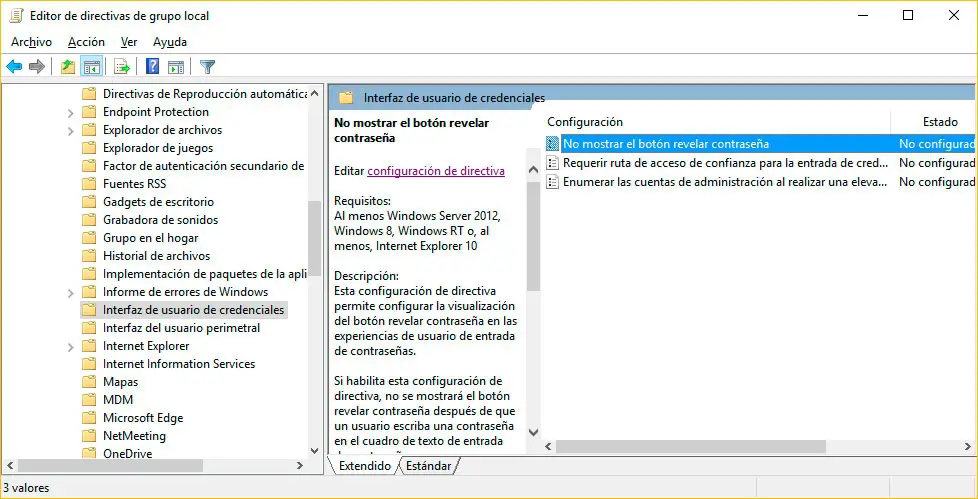978x499 pixels.
Task: Open the configuración de directiva link
Action: click(436, 170)
